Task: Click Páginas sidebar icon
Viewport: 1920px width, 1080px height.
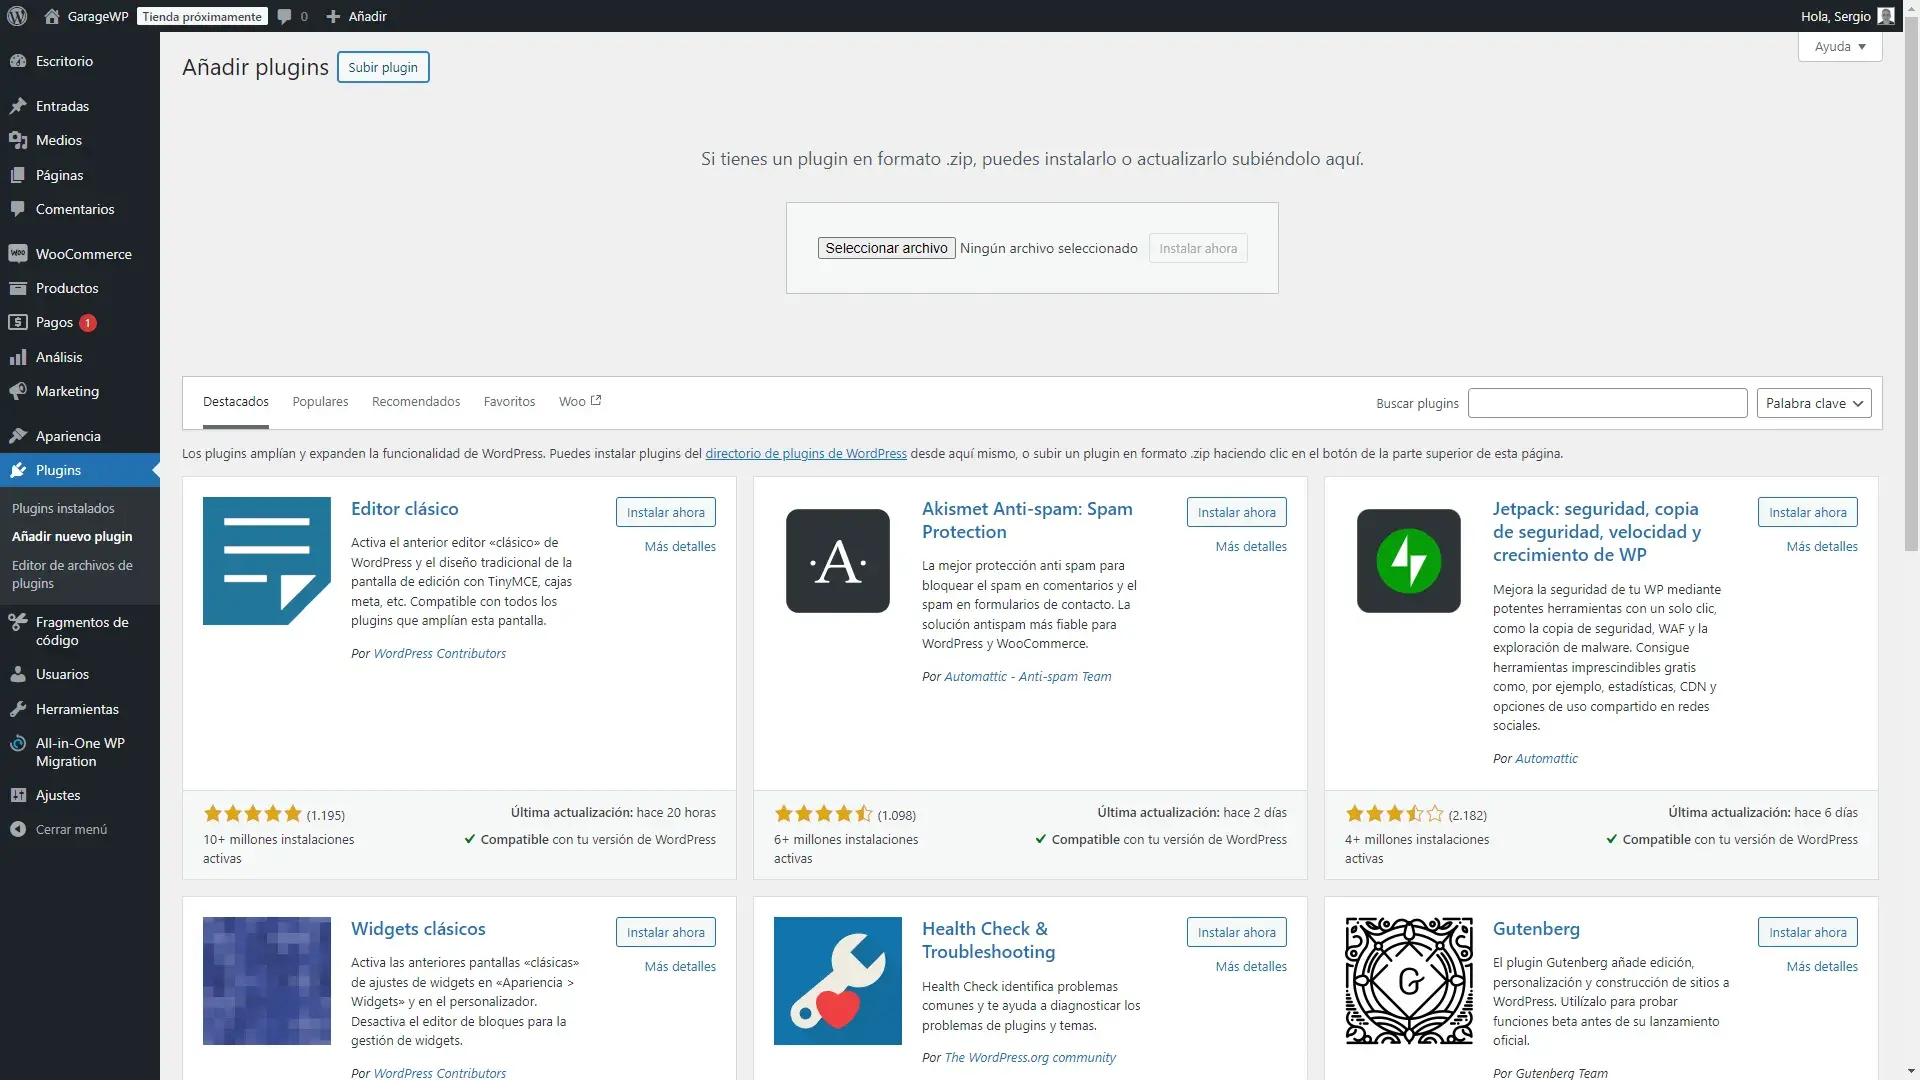Action: pyautogui.click(x=18, y=175)
